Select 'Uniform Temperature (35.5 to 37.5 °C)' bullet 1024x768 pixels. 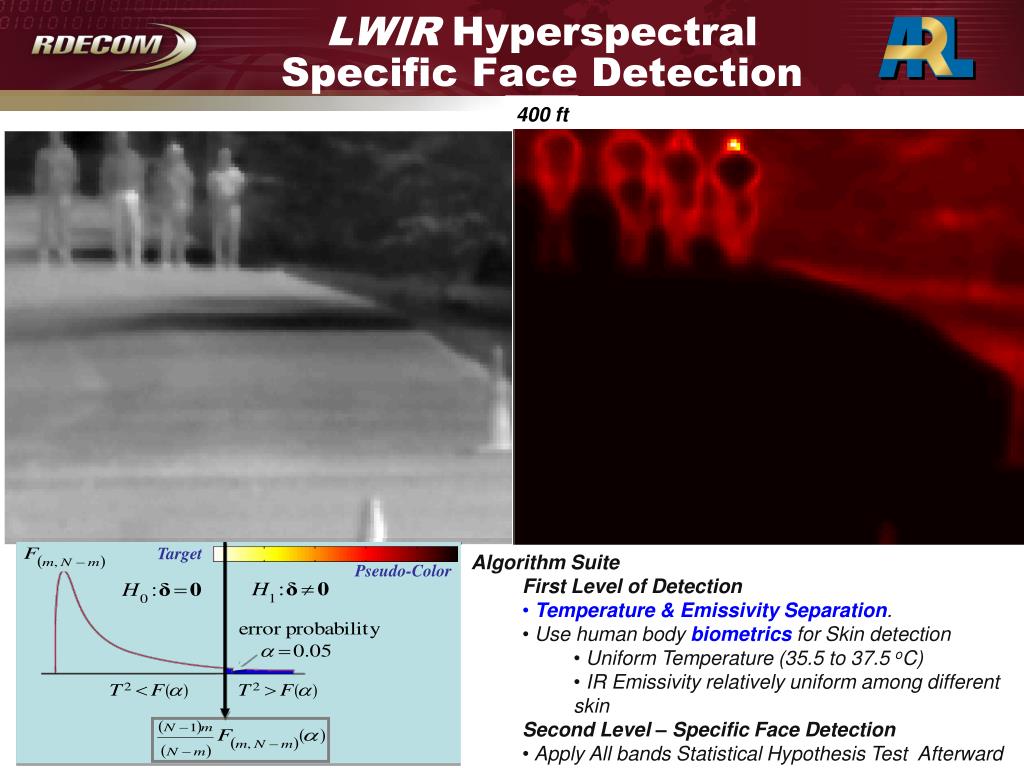749,658
